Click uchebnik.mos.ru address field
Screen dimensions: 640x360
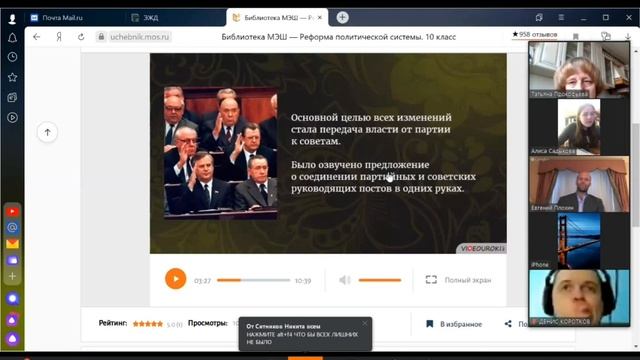[x=139, y=37]
